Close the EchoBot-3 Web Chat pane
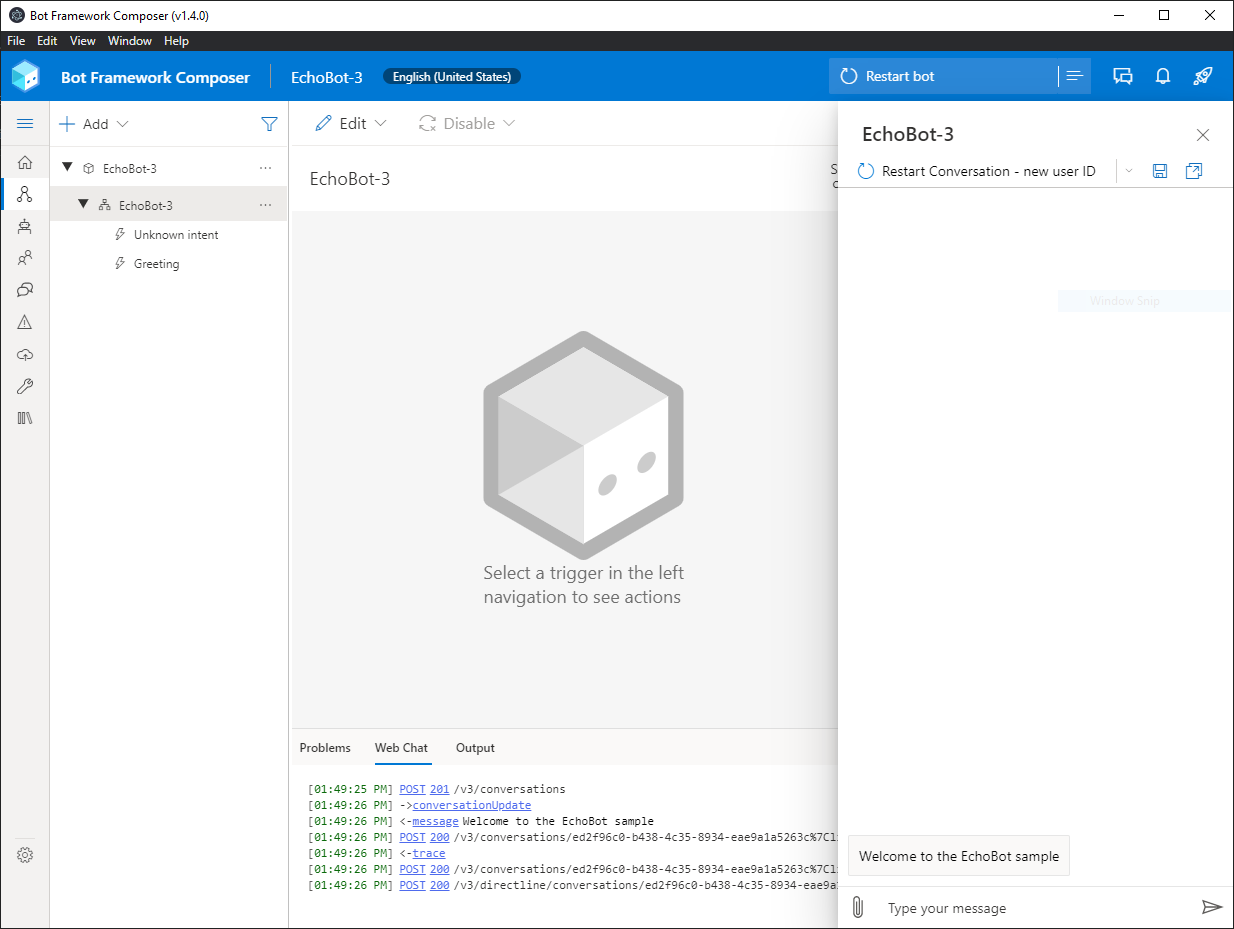 (1203, 135)
